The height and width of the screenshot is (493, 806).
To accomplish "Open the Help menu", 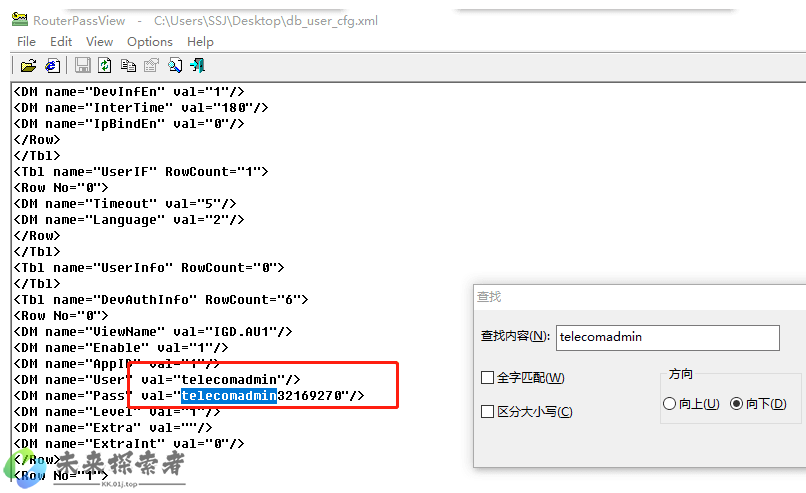I will coord(200,42).
